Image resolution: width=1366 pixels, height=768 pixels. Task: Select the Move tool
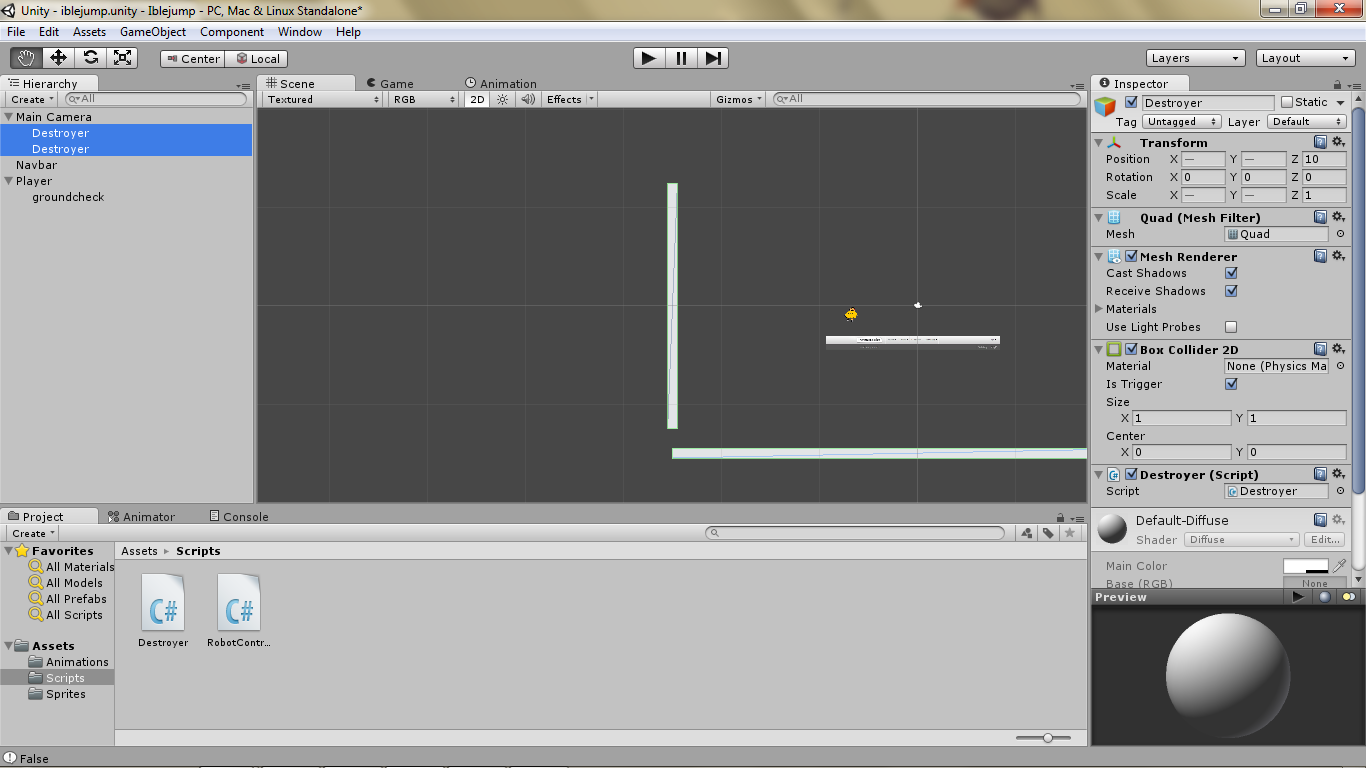[58, 58]
